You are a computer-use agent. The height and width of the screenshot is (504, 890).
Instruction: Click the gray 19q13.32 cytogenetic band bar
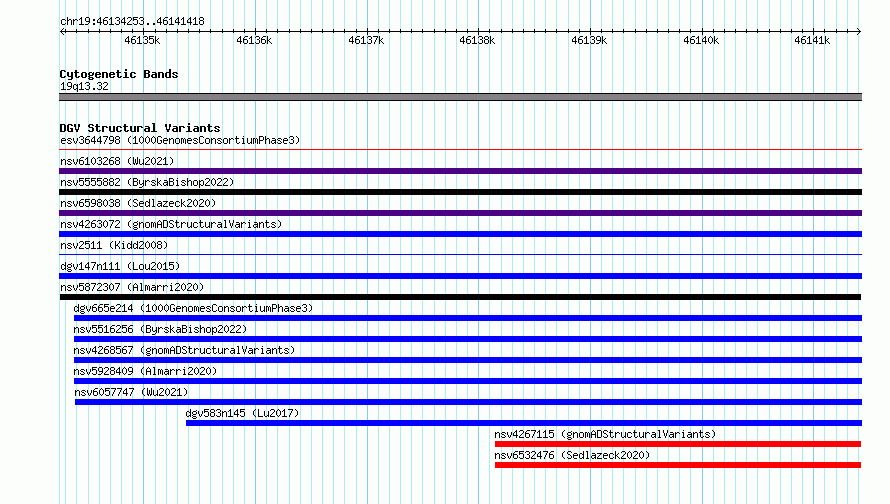point(460,97)
